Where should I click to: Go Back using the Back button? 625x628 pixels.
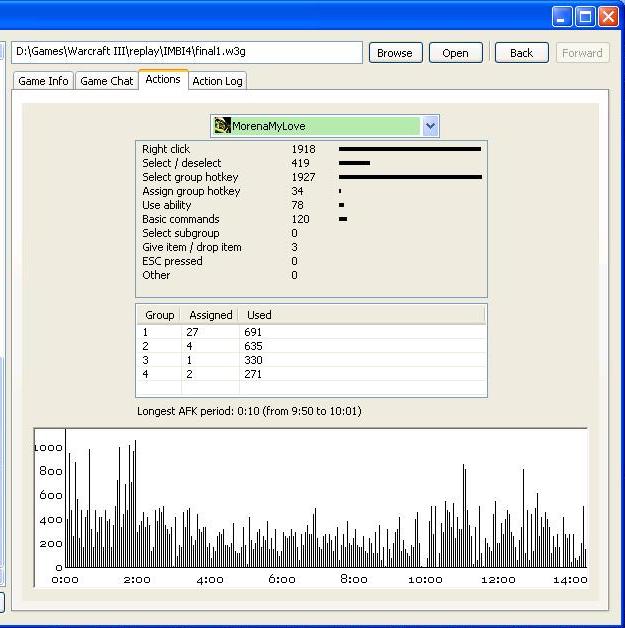point(521,53)
